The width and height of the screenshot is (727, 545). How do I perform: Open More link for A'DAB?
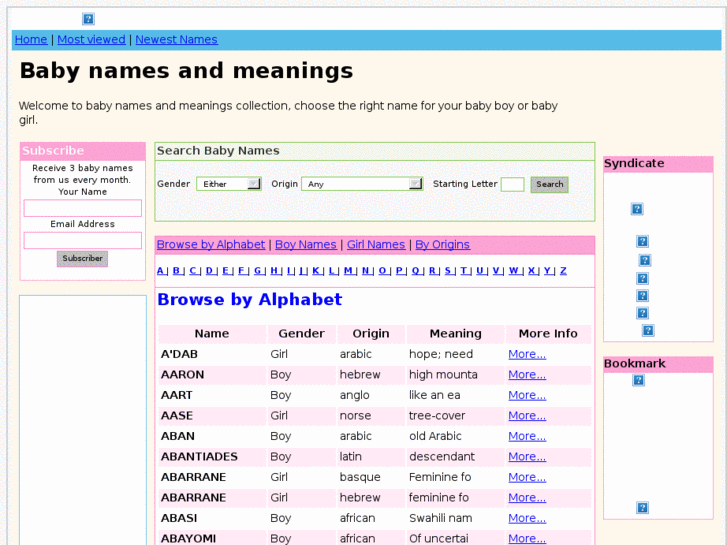[x=527, y=354]
